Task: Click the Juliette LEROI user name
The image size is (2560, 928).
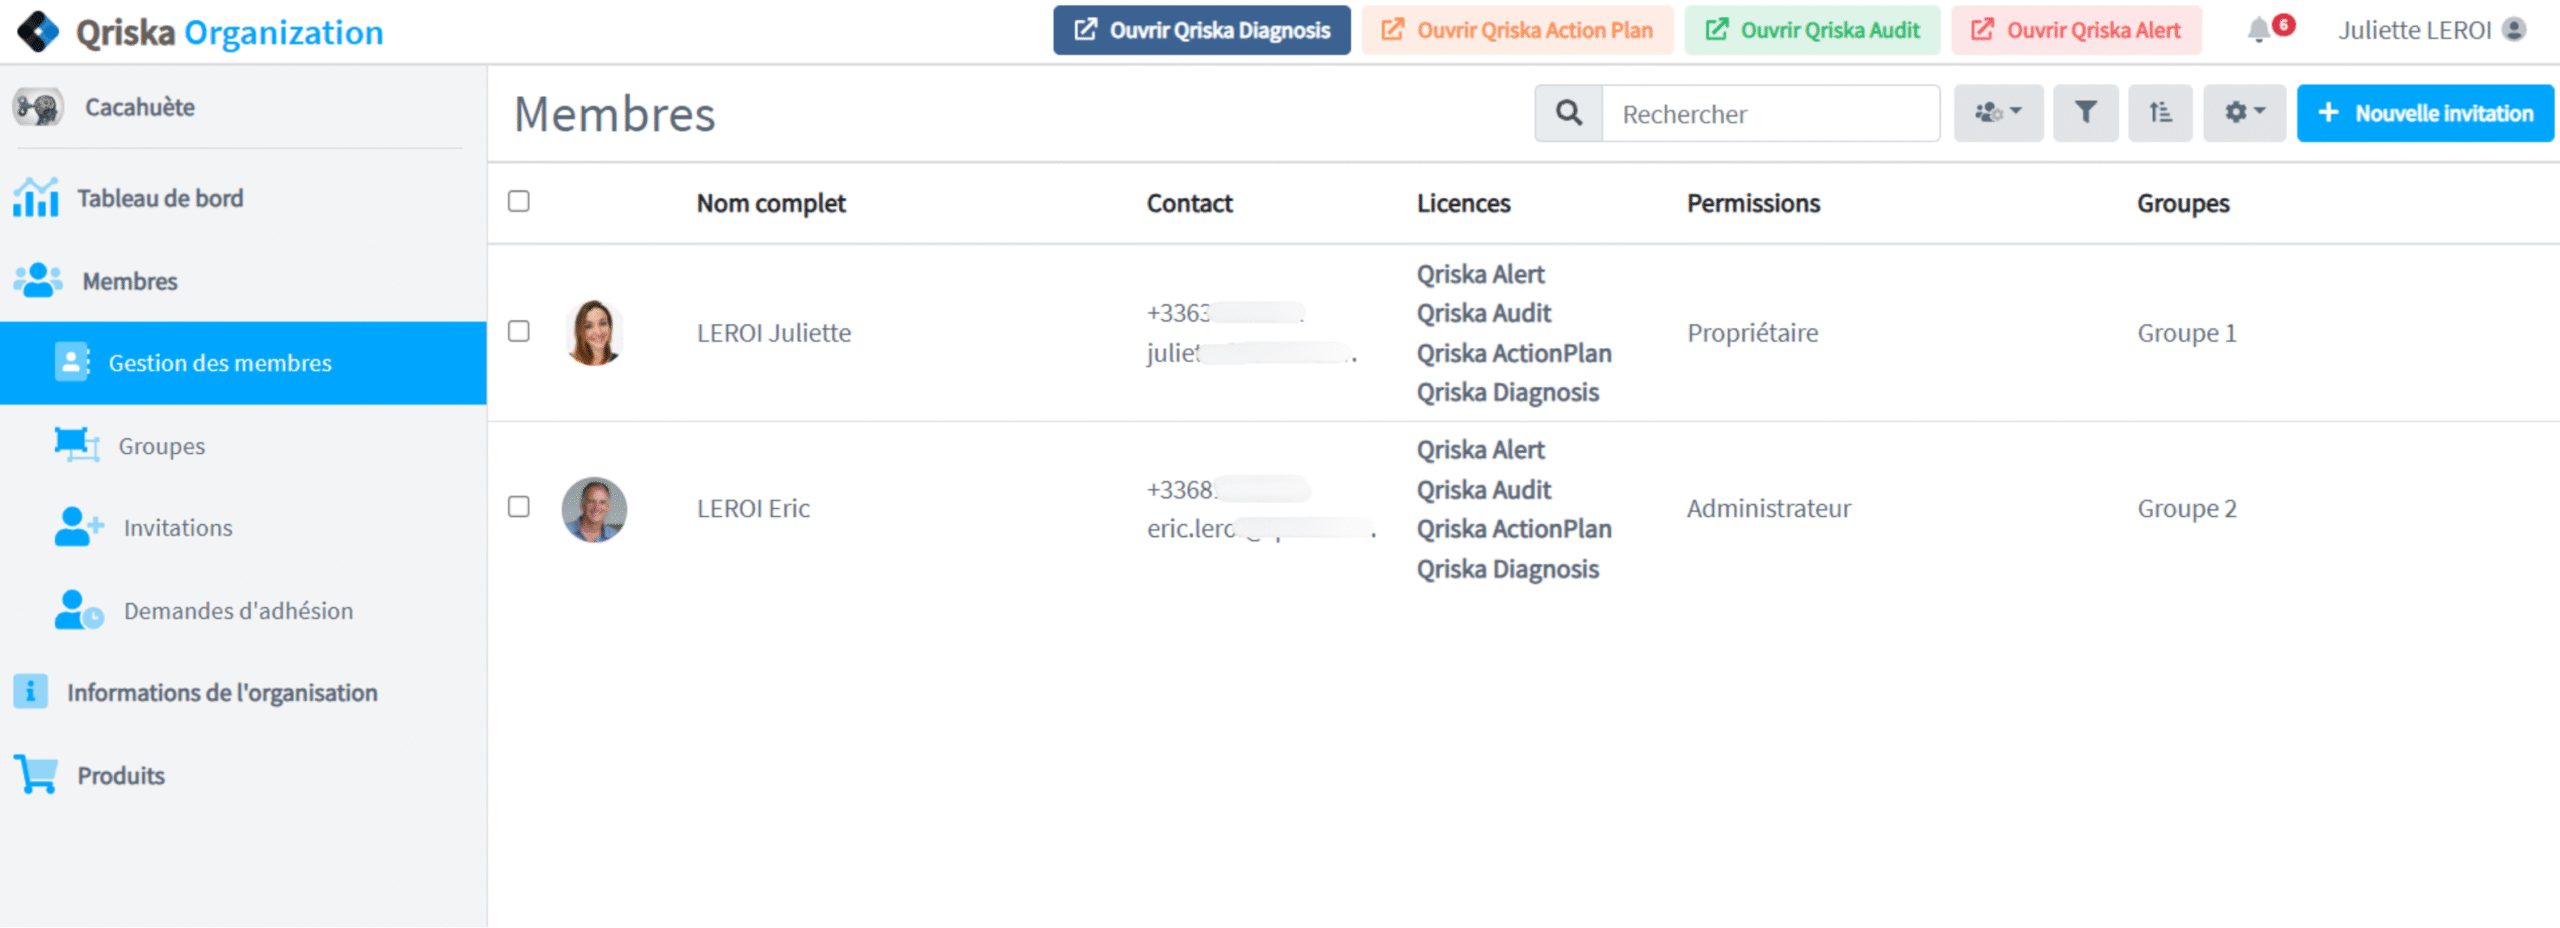Action: (2414, 30)
